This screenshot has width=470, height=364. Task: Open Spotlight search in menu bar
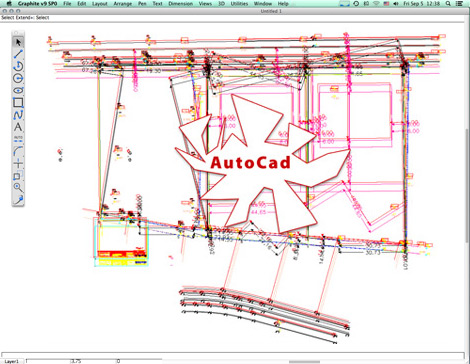[x=448, y=4]
